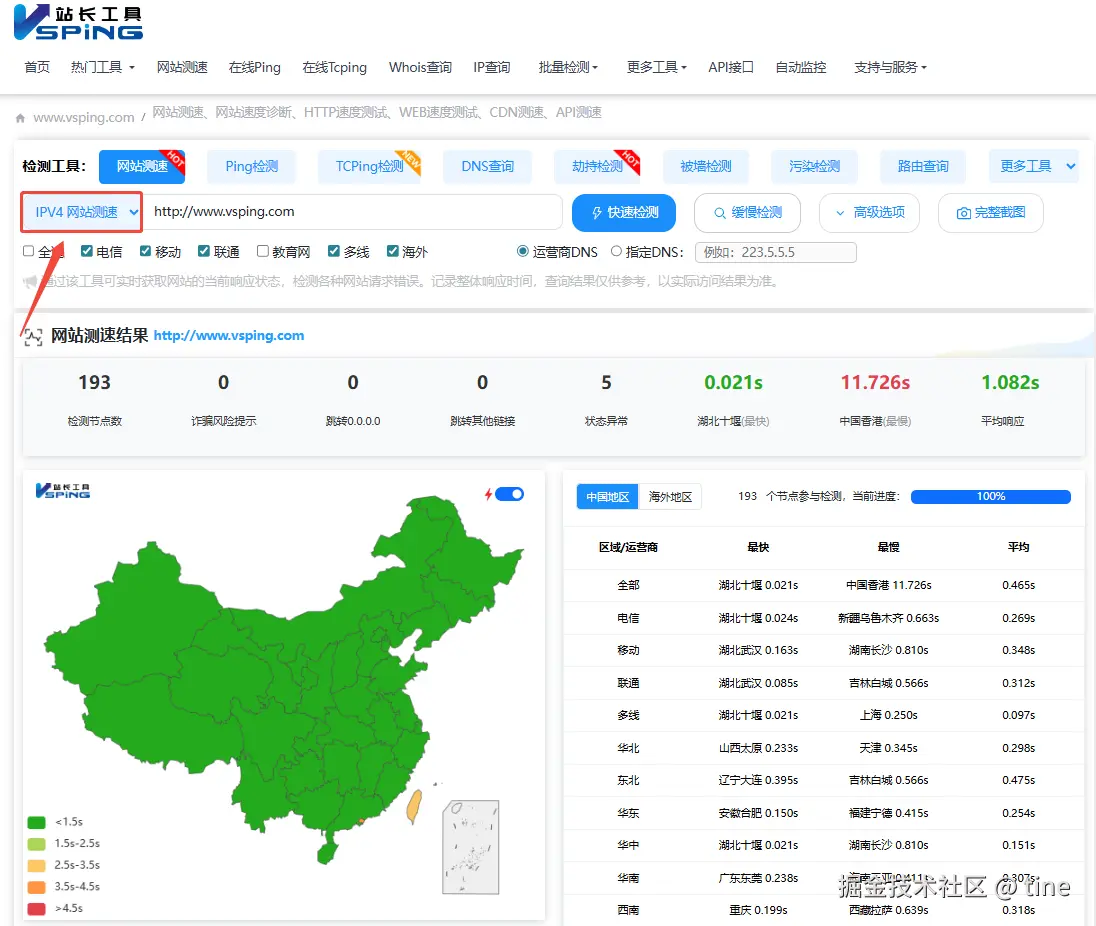
Task: Switch to the 海外地区 results tab
Action: point(670,497)
